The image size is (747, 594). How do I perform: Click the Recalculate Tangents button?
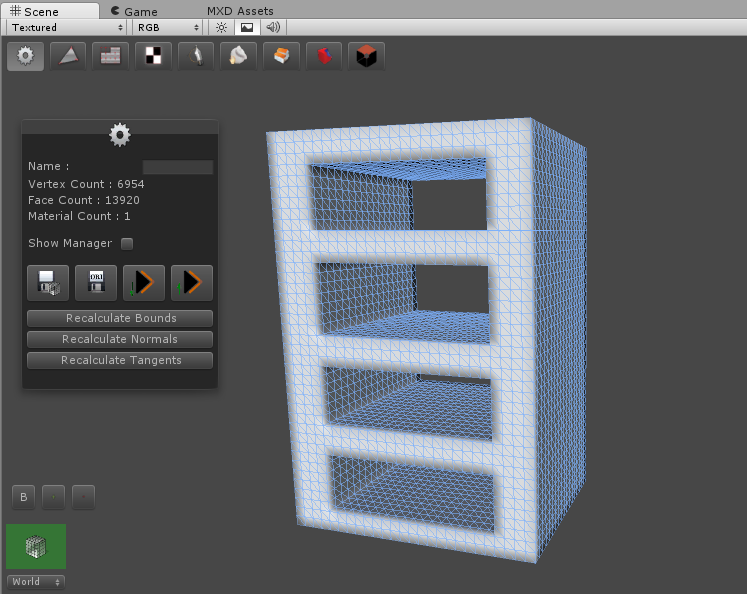(120, 360)
